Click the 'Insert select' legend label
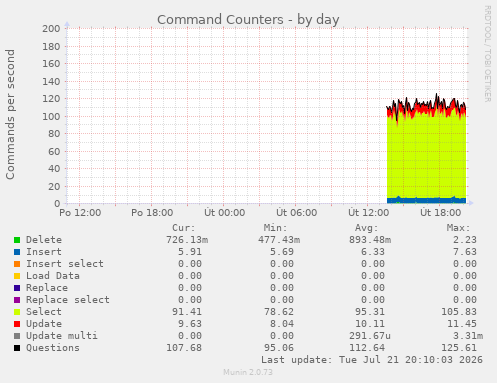The width and height of the screenshot is (497, 383). (65, 264)
